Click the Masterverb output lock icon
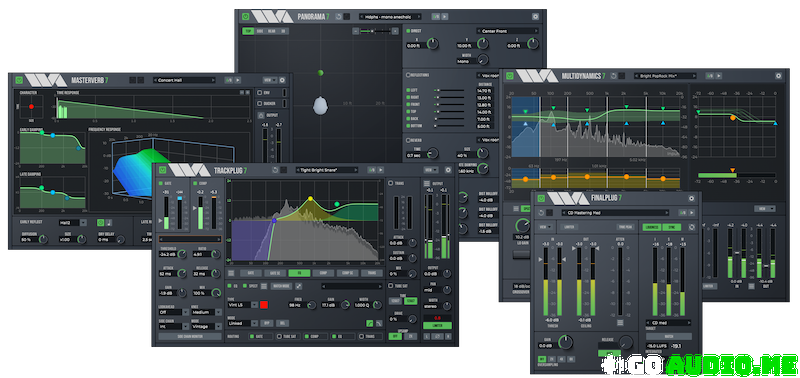The width and height of the screenshot is (800, 378). (x=261, y=116)
